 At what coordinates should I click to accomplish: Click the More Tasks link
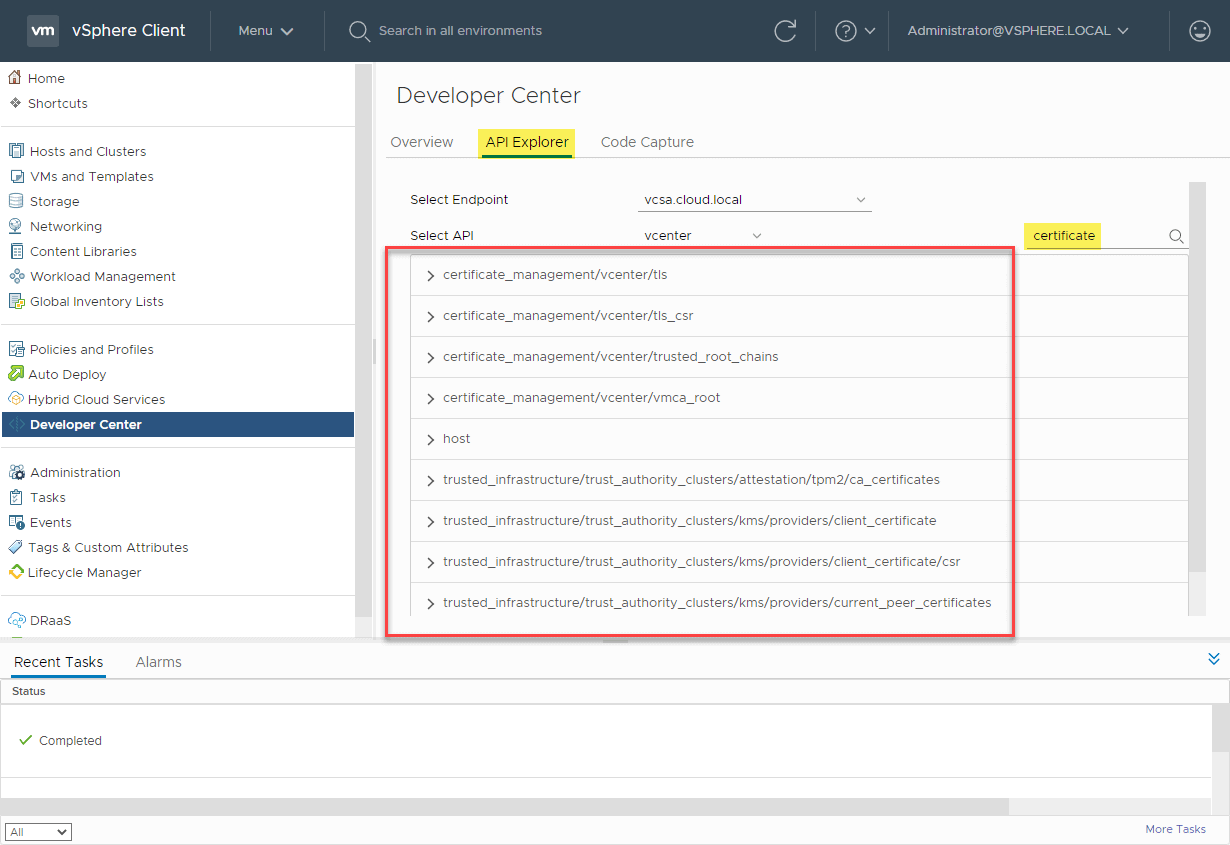point(1175,829)
